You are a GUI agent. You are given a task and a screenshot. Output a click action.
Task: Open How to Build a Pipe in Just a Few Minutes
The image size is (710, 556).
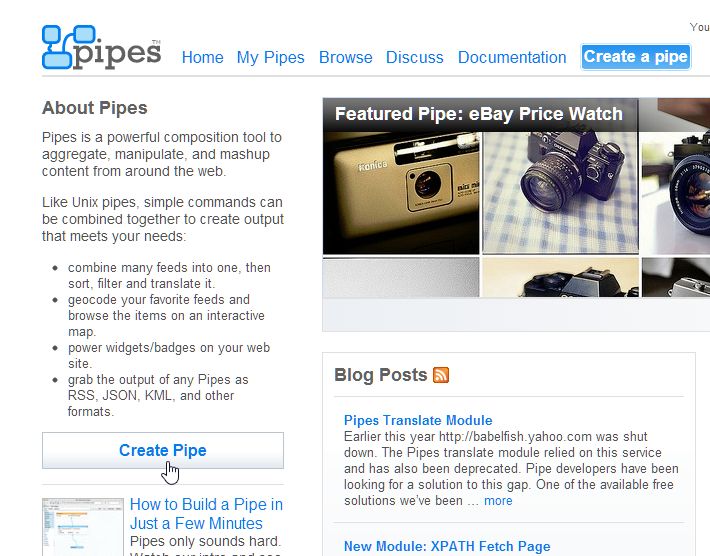coord(206,514)
